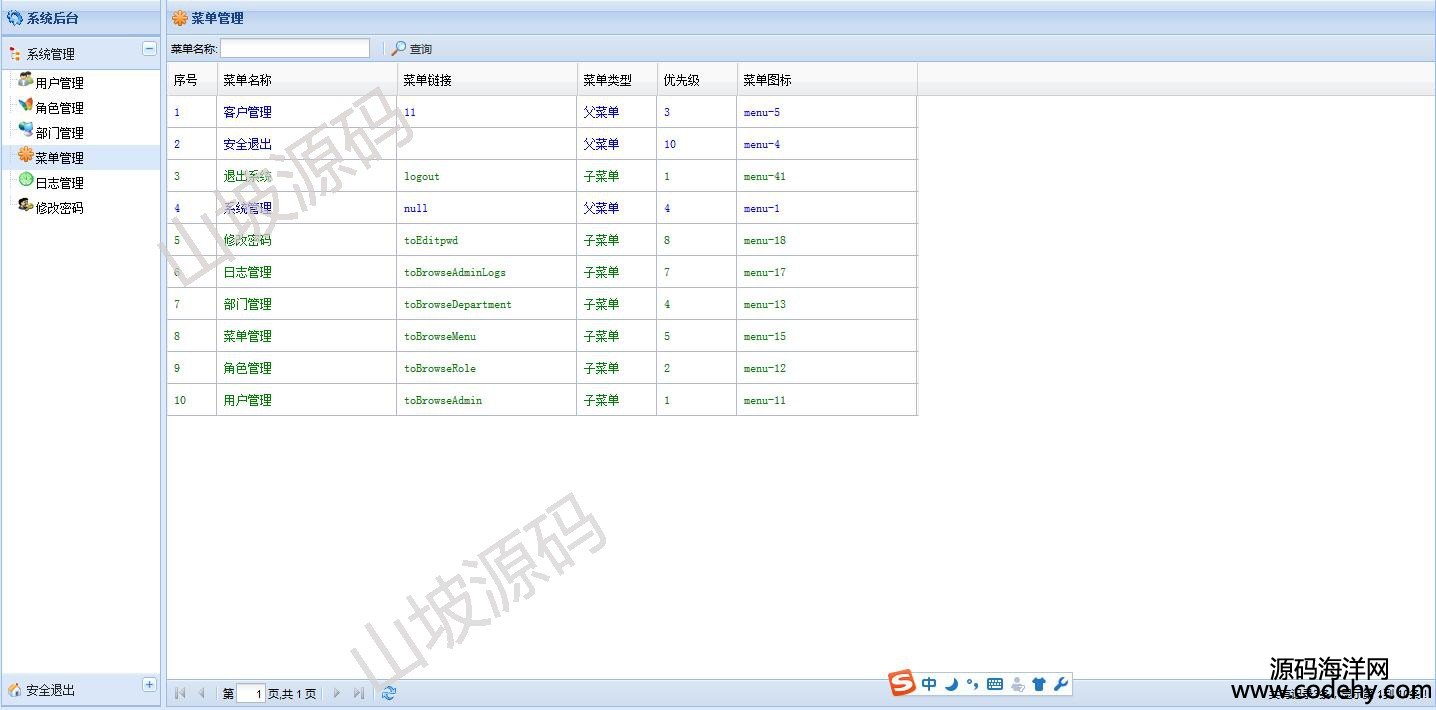
Task: Click in the 菜单名称 search field
Action: point(294,49)
